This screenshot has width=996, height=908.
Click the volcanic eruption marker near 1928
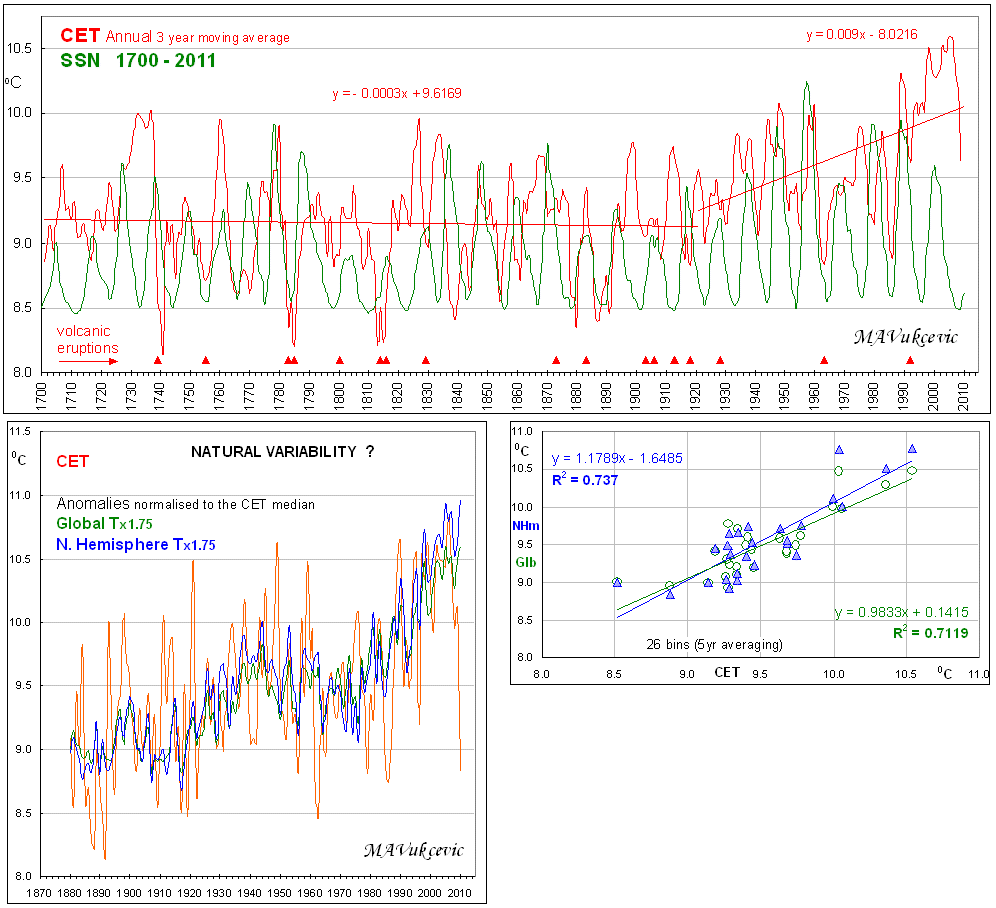point(720,360)
